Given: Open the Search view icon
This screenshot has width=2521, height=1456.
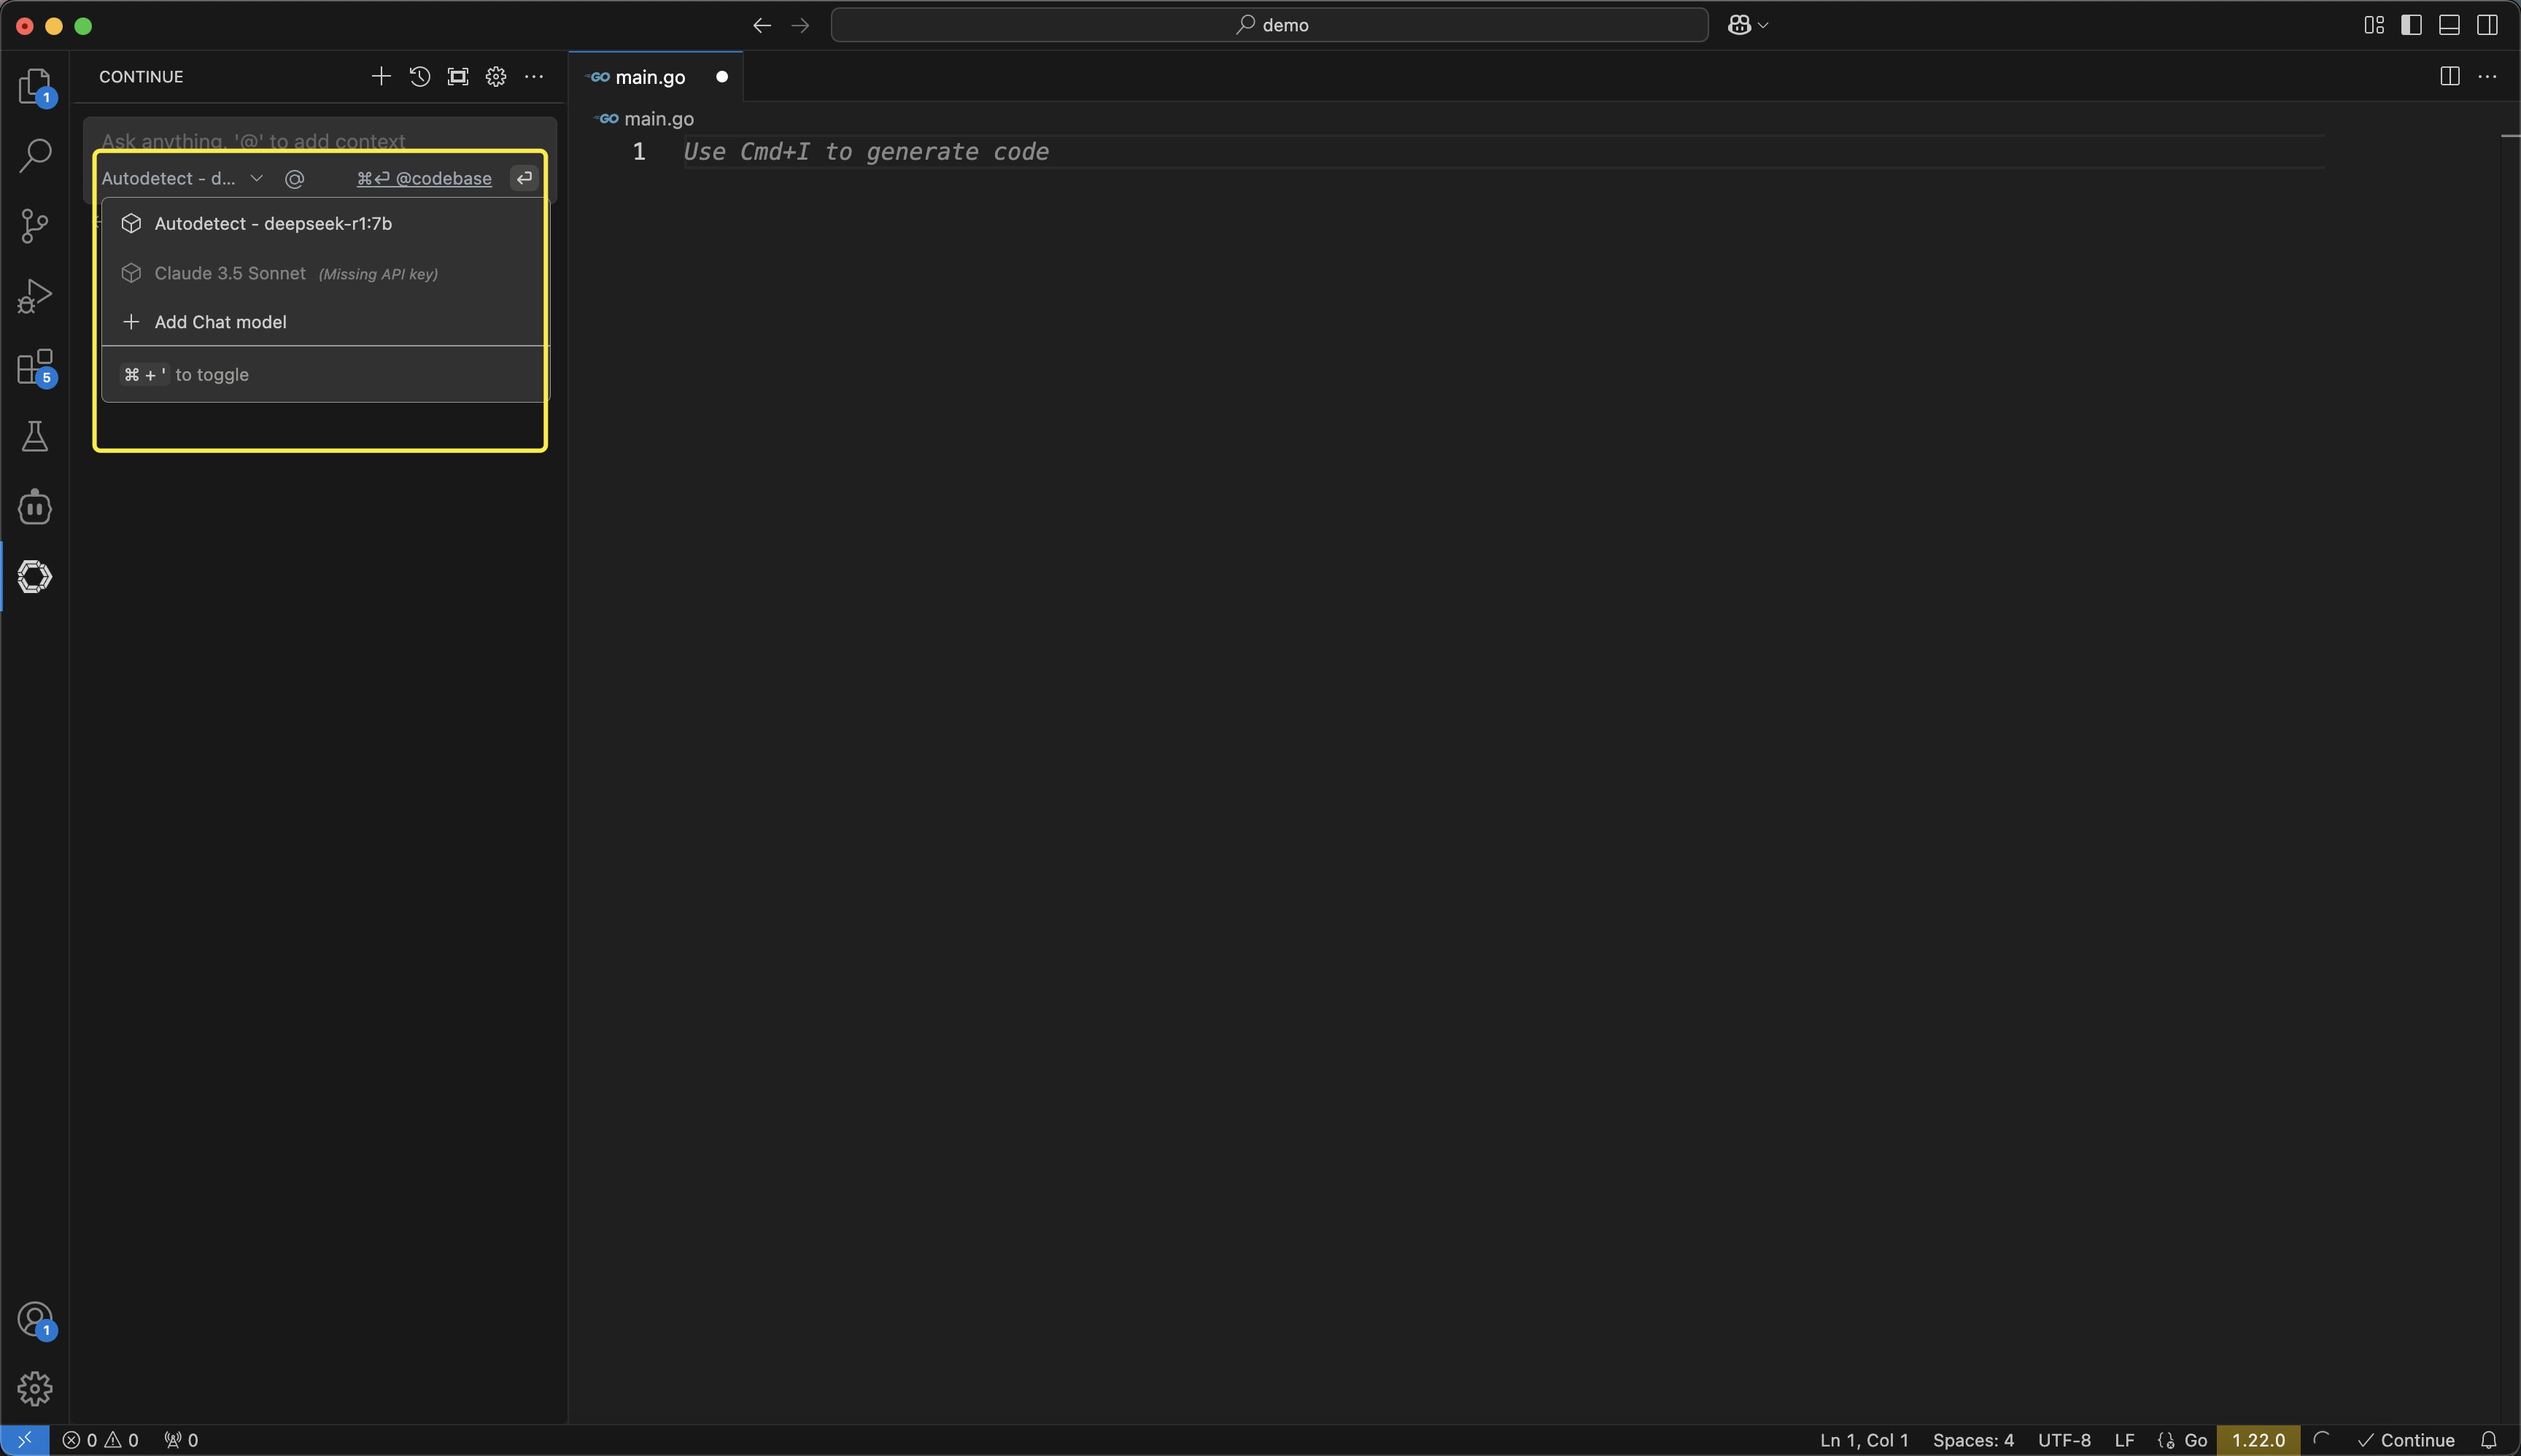Looking at the screenshot, I should 35,156.
